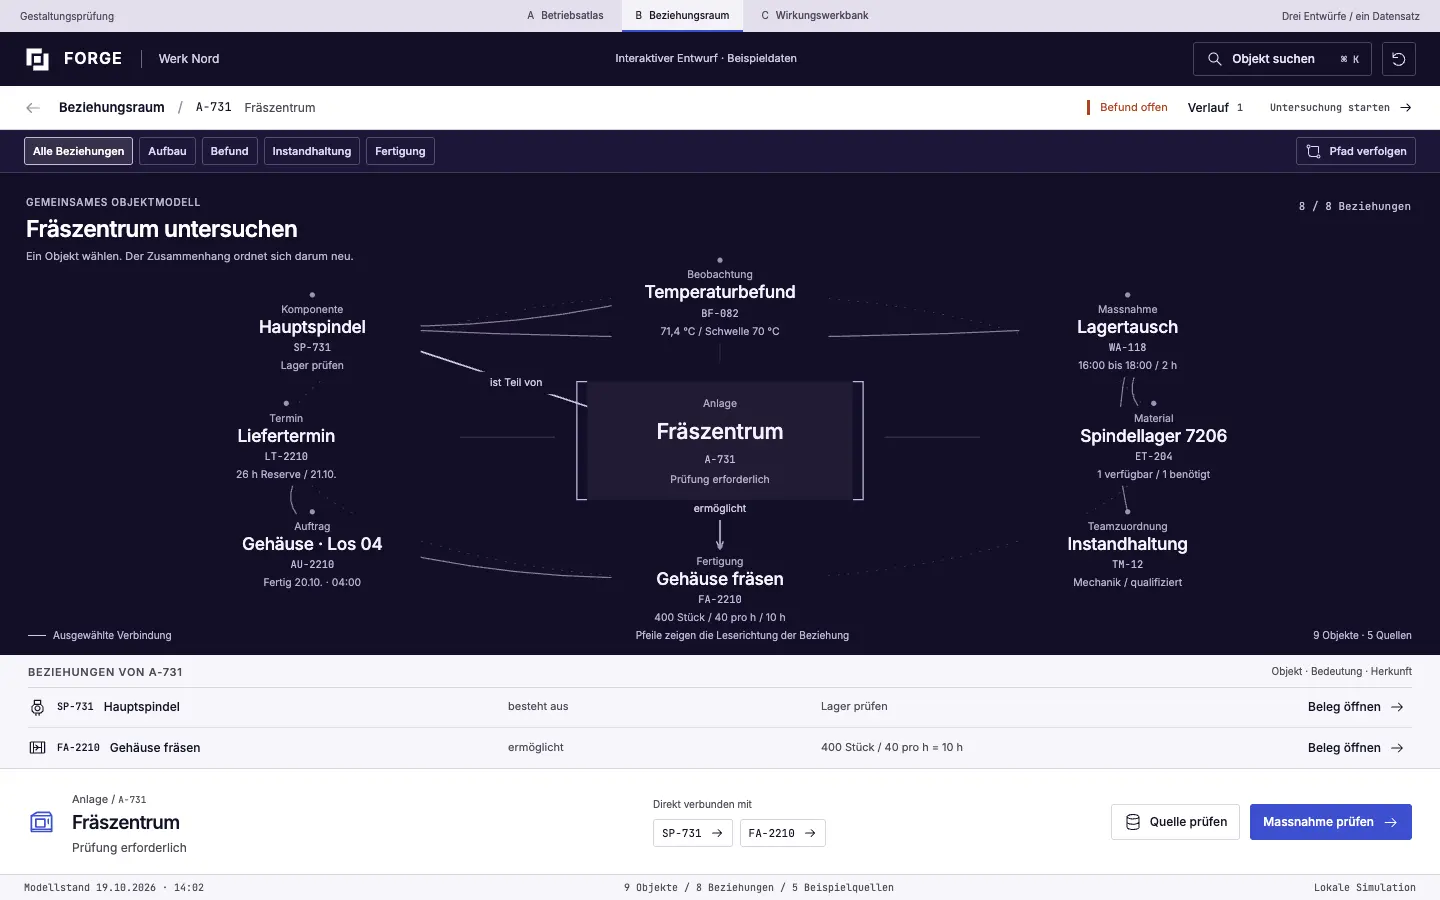Click the Beziehungsraum breadcrumb
The height and width of the screenshot is (900, 1440).
pos(112,108)
